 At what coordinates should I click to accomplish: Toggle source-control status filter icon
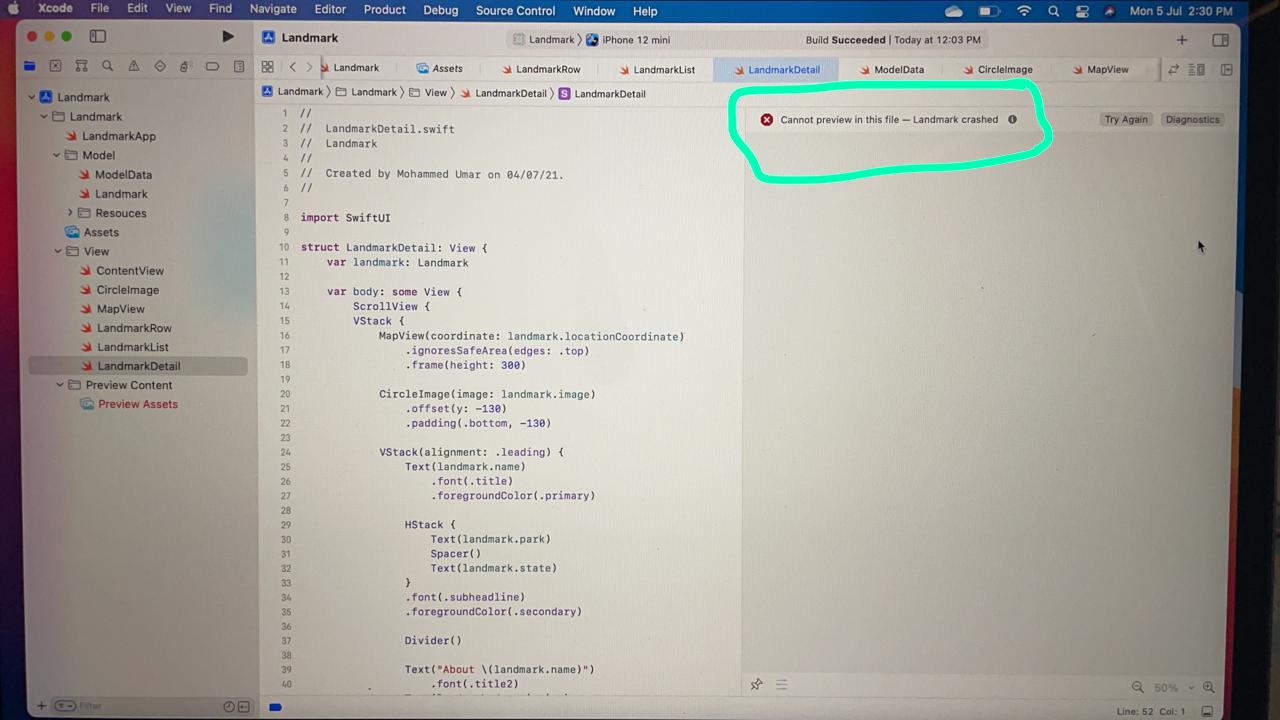243,707
